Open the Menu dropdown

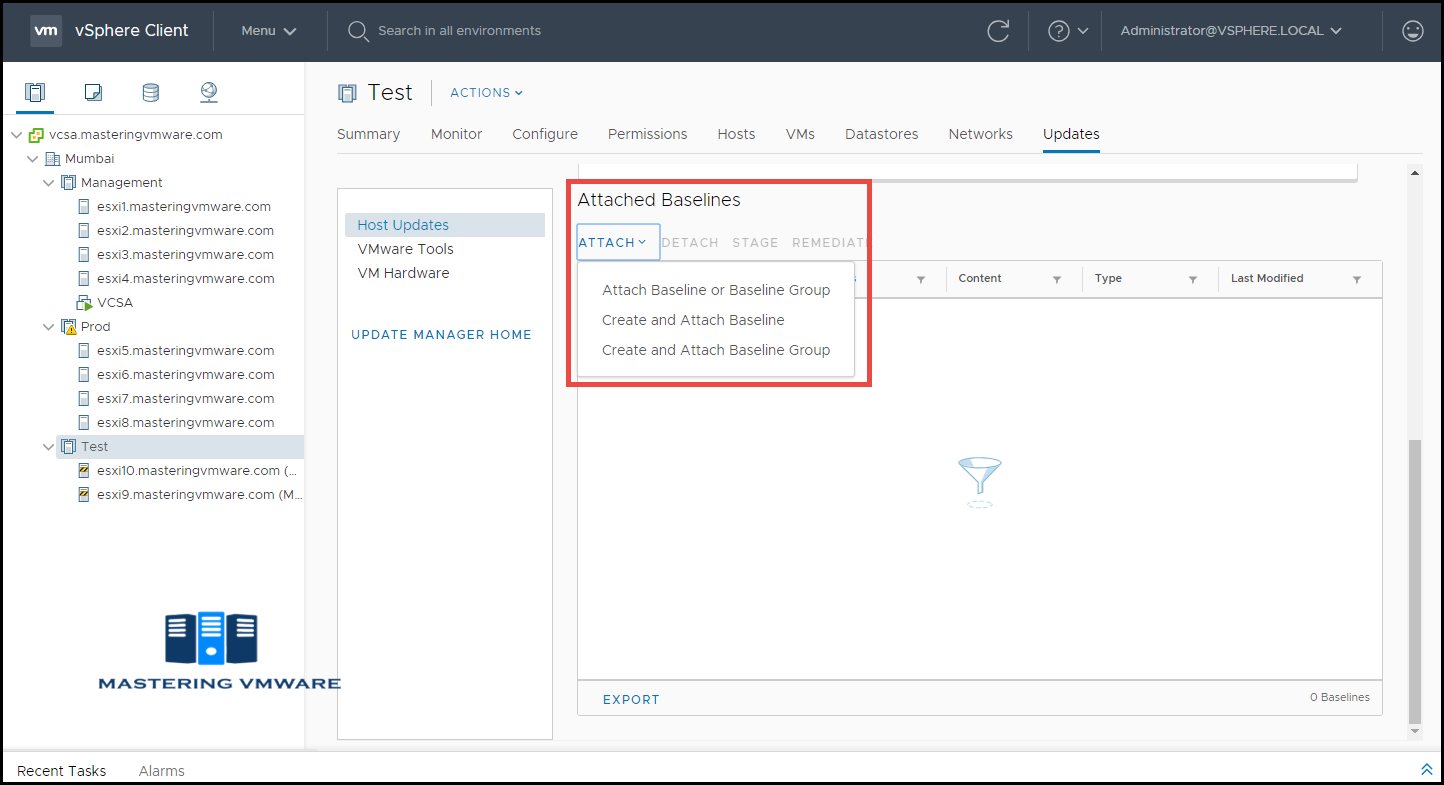269,31
